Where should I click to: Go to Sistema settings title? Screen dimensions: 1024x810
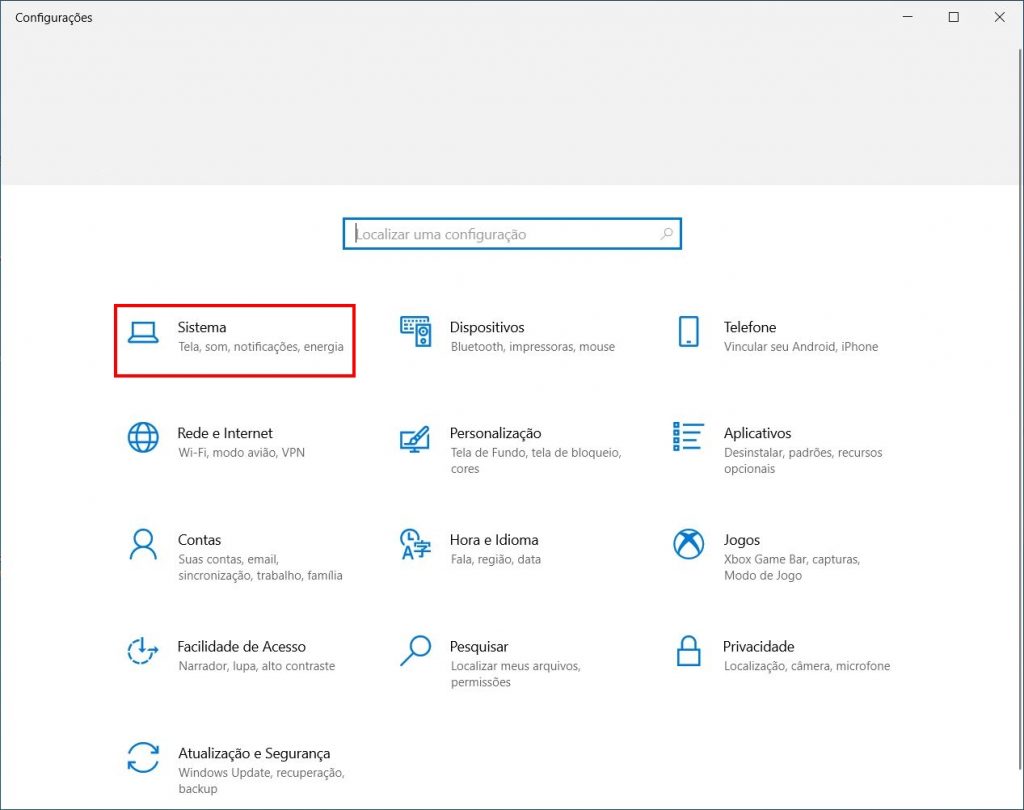click(x=202, y=327)
